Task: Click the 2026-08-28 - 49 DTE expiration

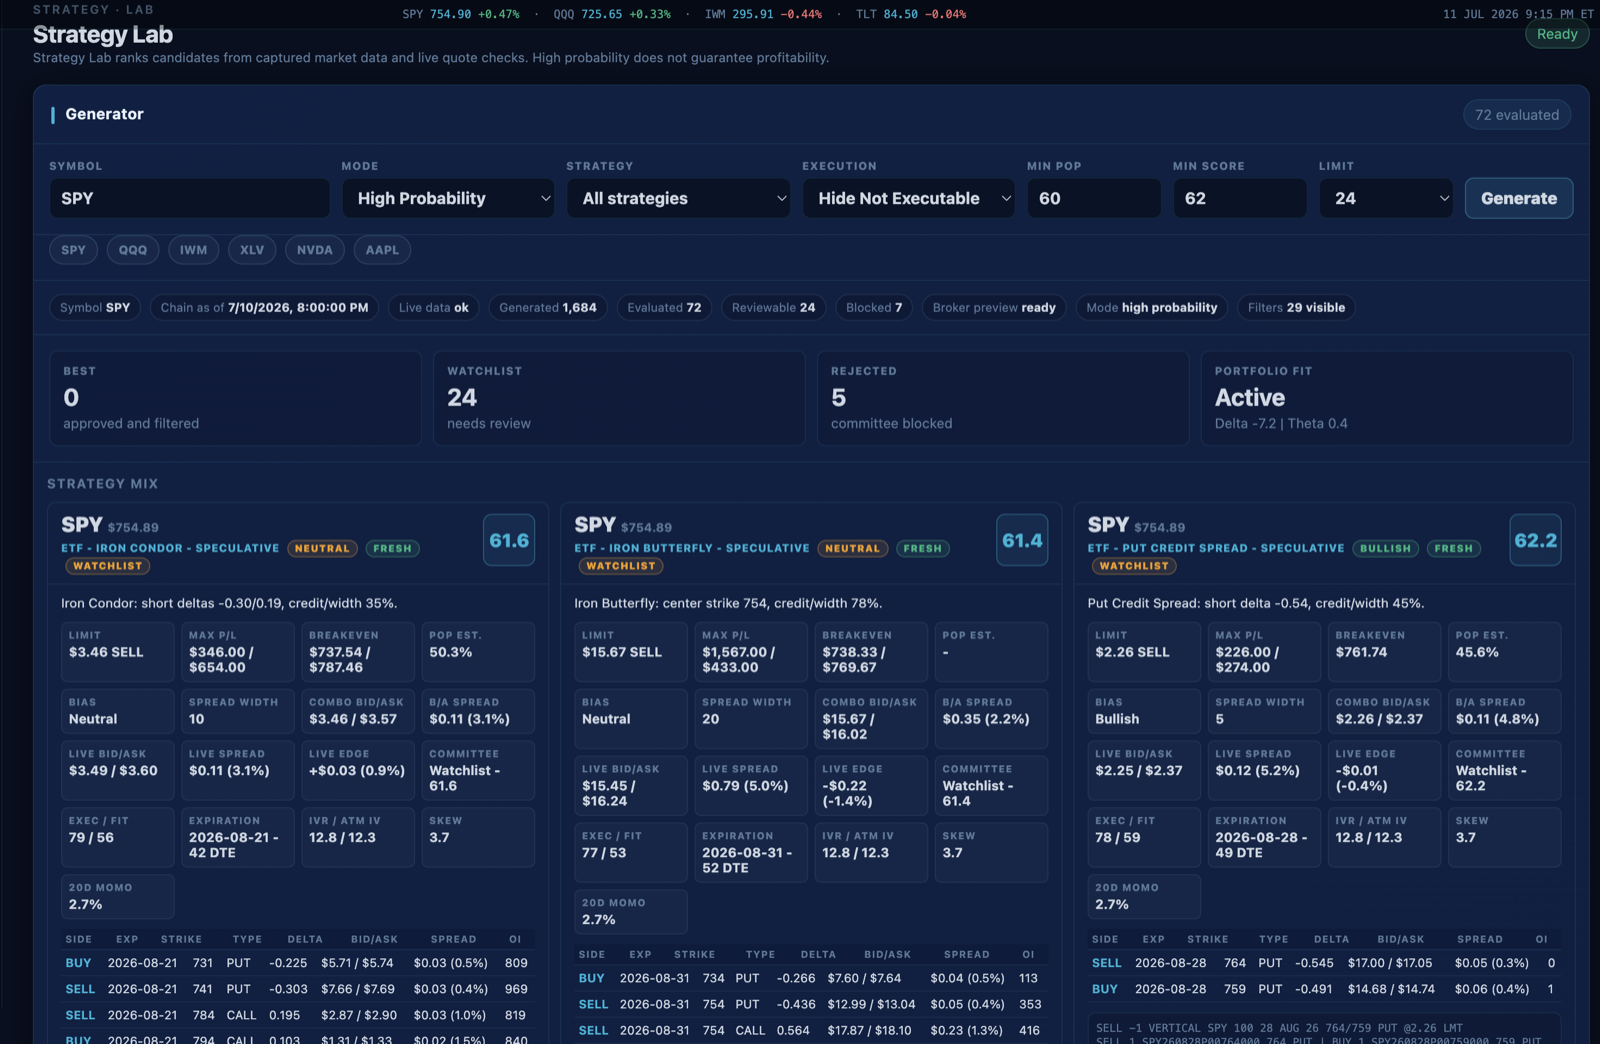Action: click(x=1261, y=845)
